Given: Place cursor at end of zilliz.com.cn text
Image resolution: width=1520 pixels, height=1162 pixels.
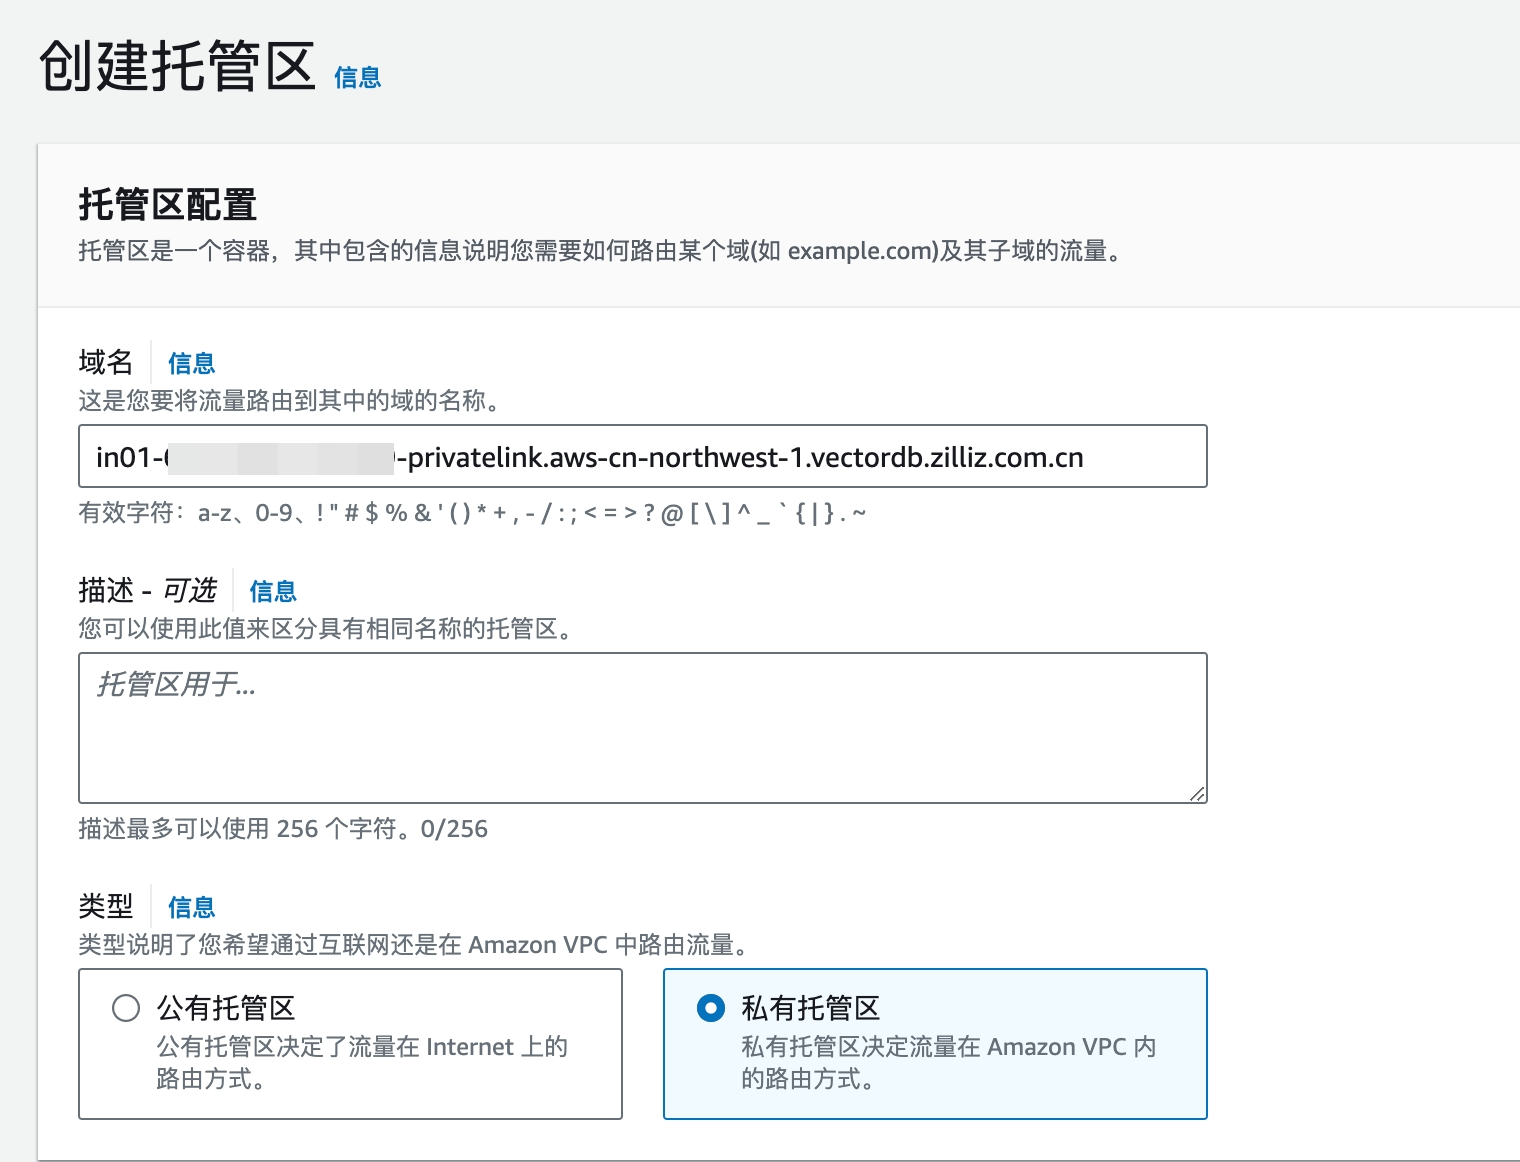Looking at the screenshot, I should tap(1086, 458).
